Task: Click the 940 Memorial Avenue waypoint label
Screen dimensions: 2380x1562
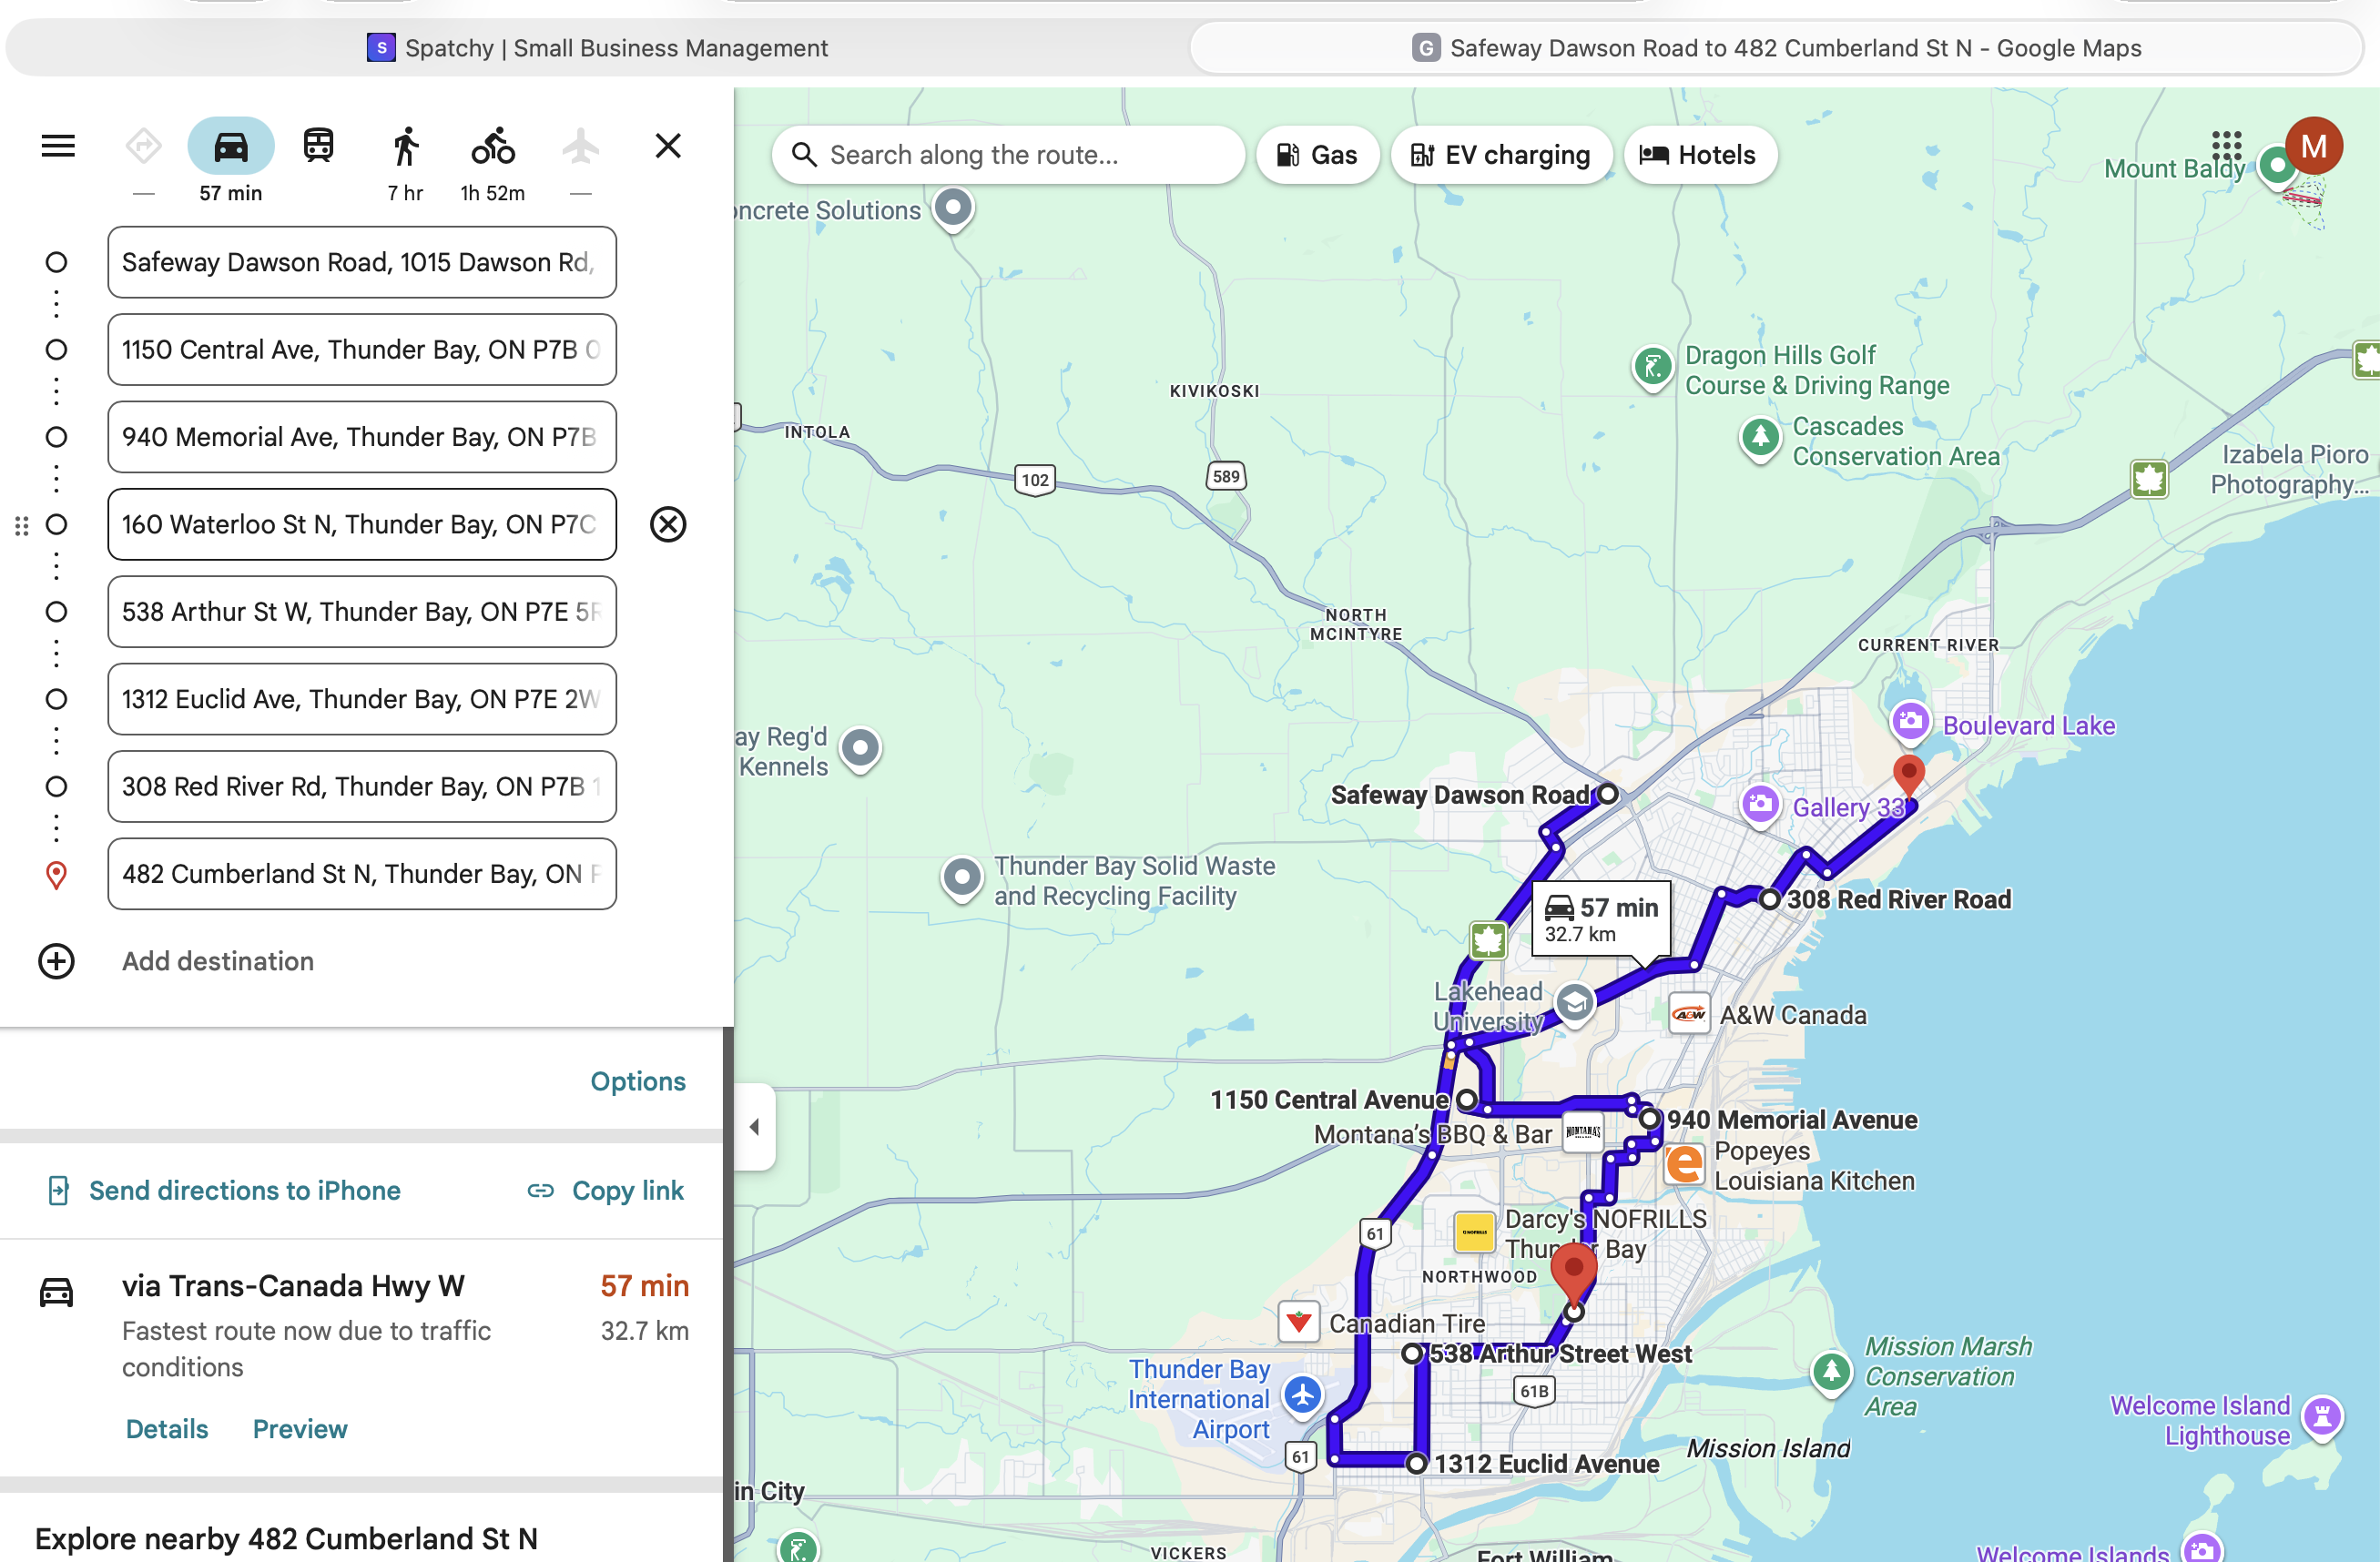Action: point(1792,1120)
